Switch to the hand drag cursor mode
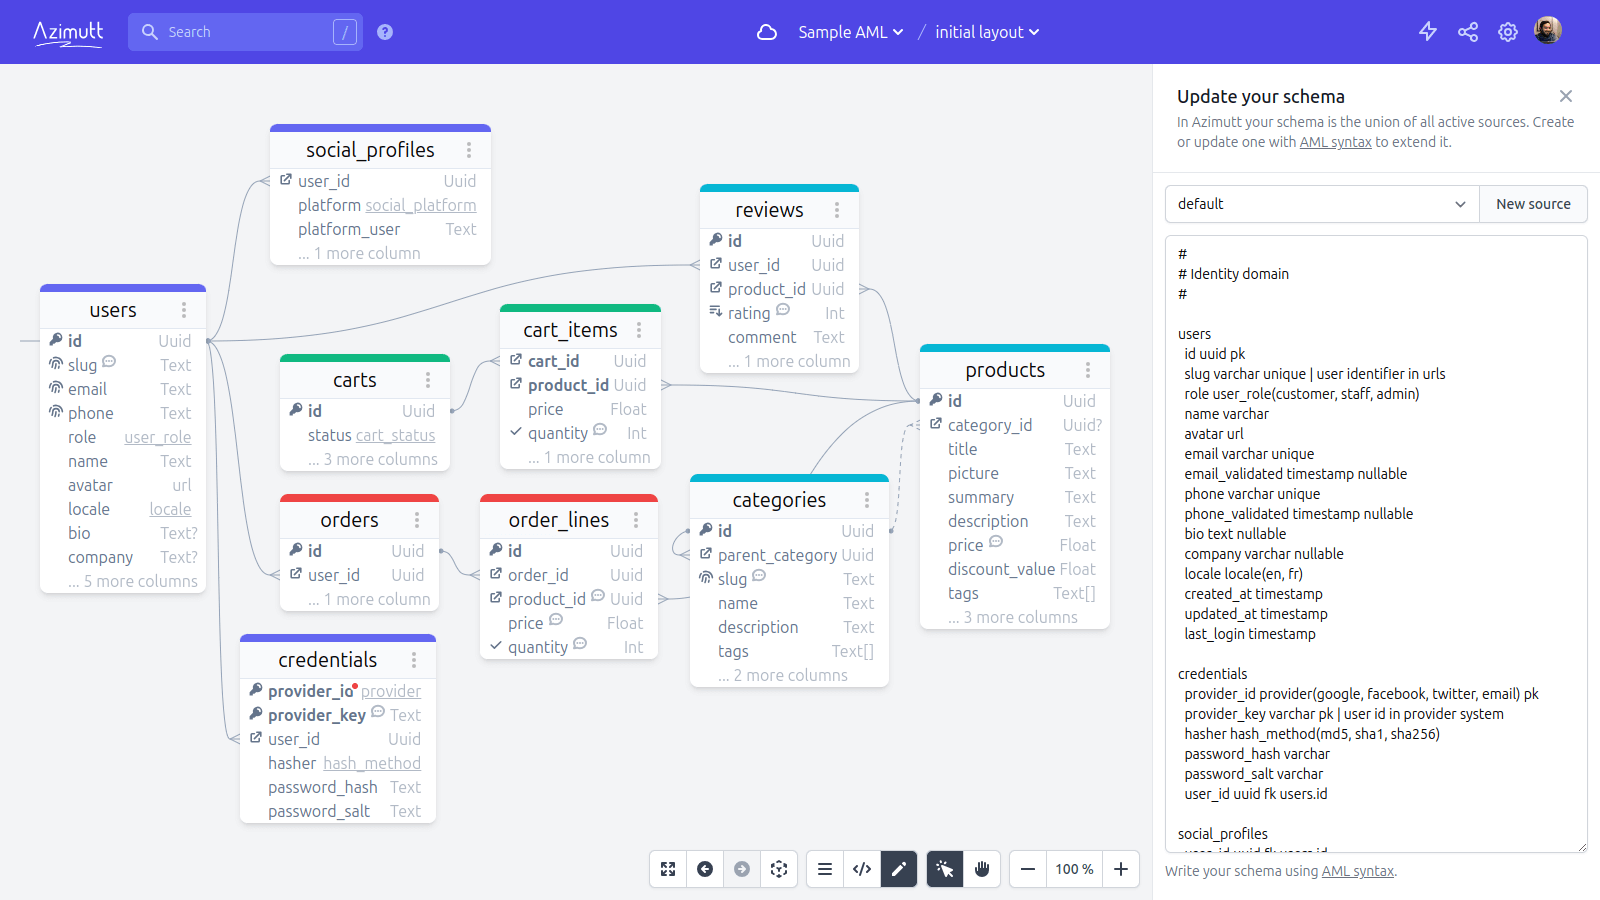This screenshot has width=1600, height=900. [x=982, y=869]
